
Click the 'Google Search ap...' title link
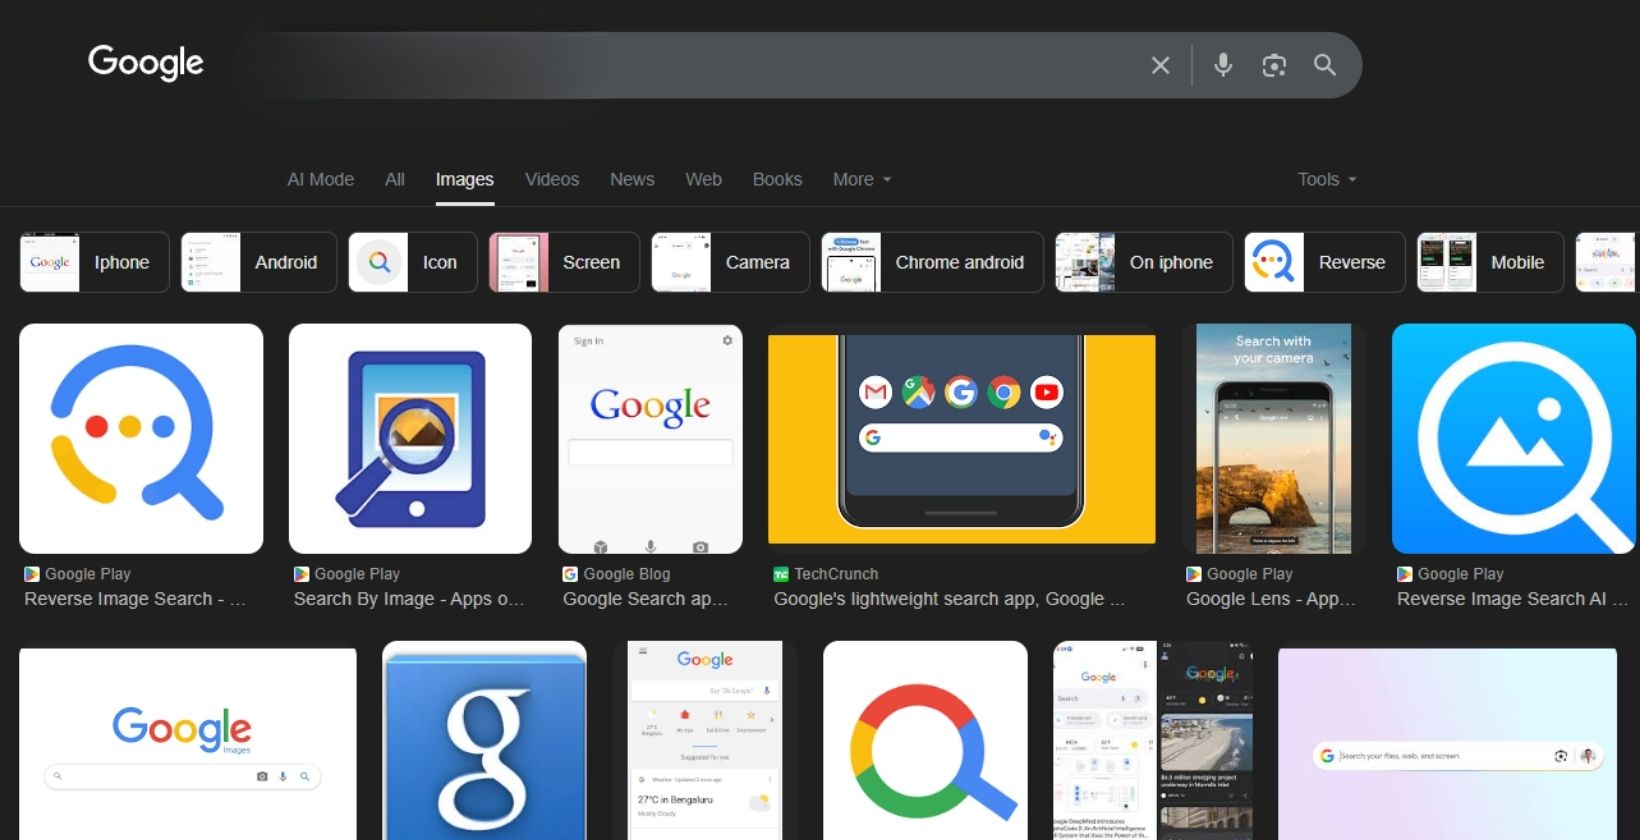tap(645, 599)
